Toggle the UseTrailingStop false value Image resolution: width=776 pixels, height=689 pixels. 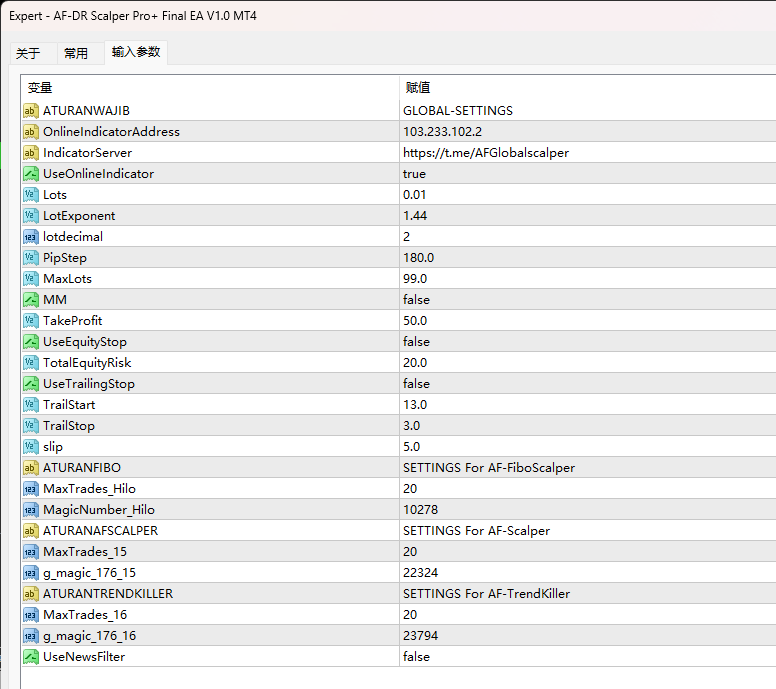(x=416, y=383)
